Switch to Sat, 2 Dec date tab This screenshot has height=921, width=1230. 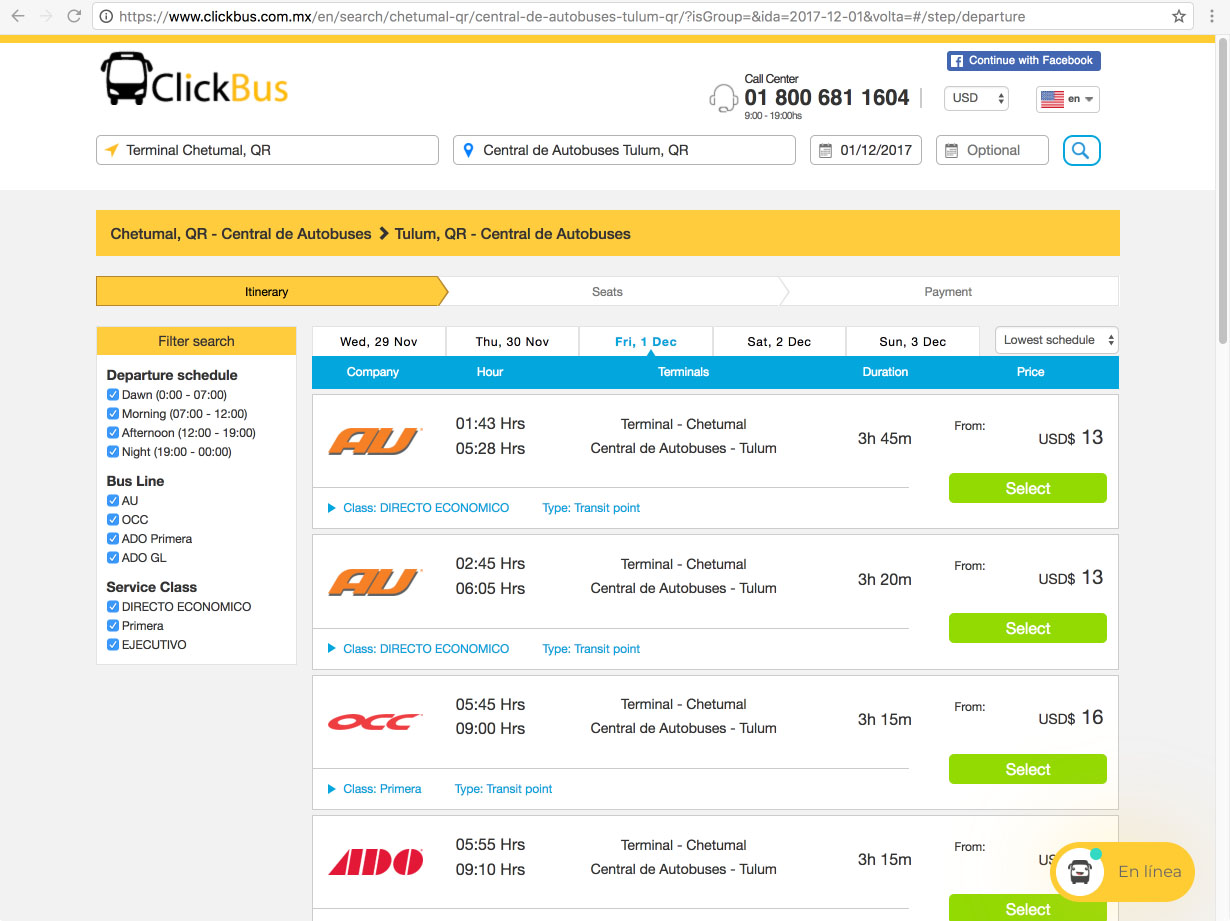pyautogui.click(x=779, y=342)
